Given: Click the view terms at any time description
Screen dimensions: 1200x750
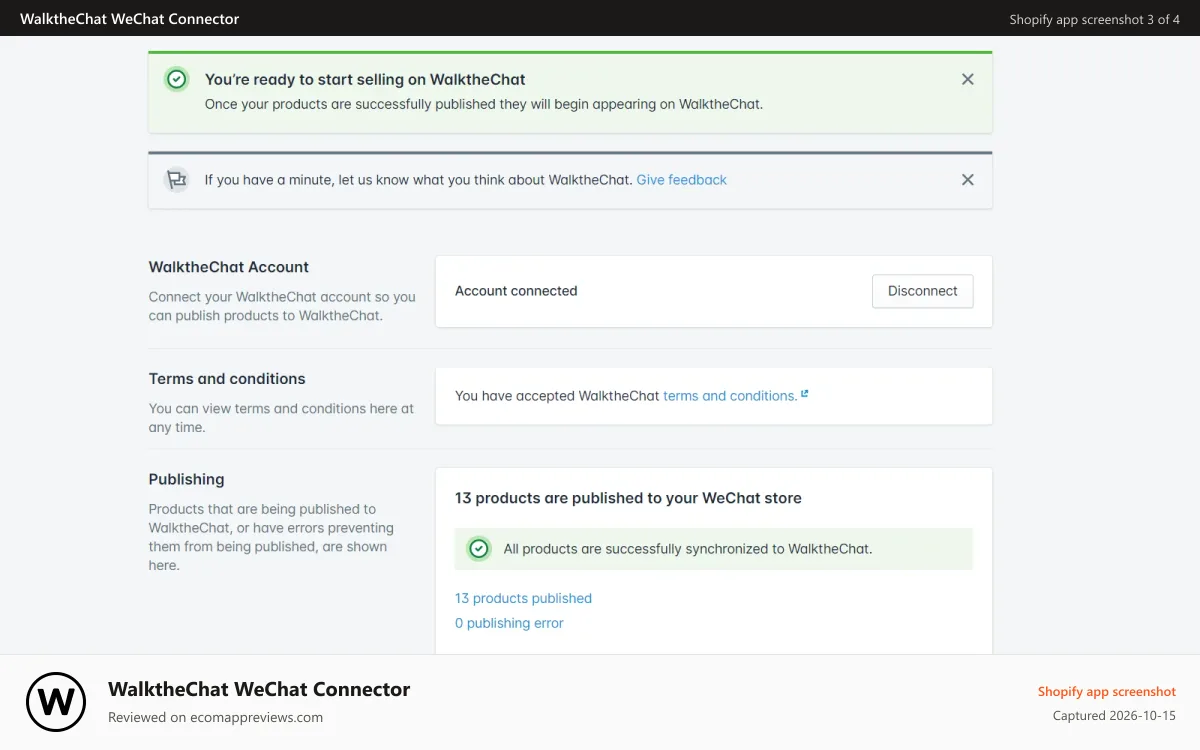Looking at the screenshot, I should [x=281, y=418].
